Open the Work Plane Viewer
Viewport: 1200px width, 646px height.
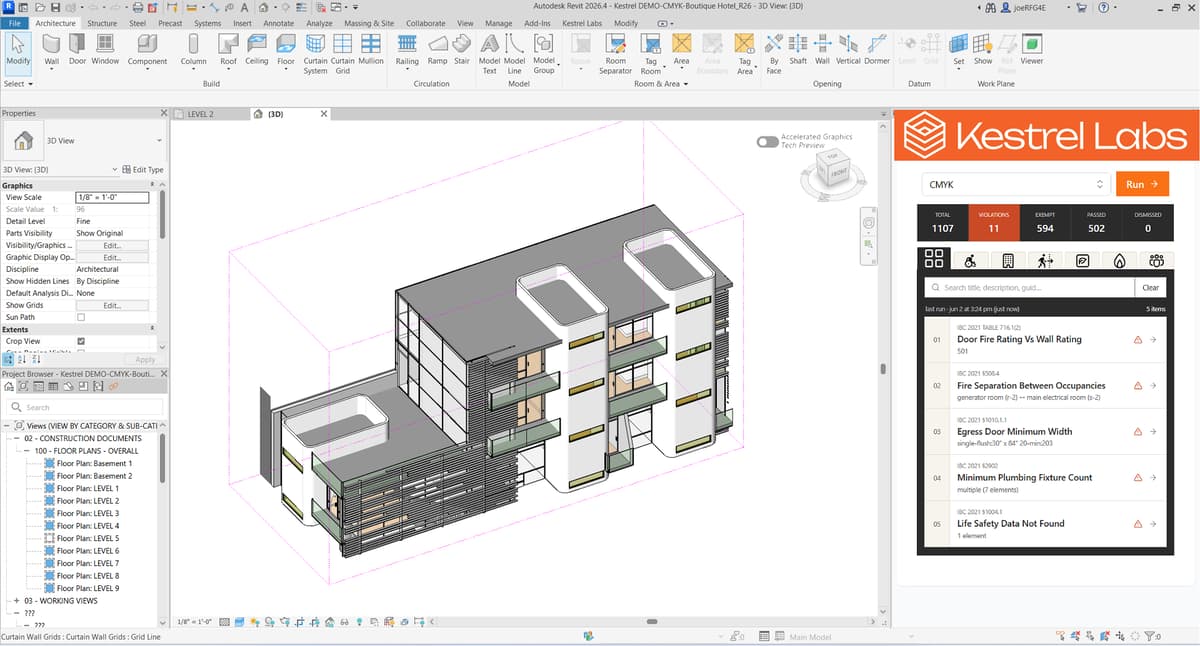tap(1031, 49)
